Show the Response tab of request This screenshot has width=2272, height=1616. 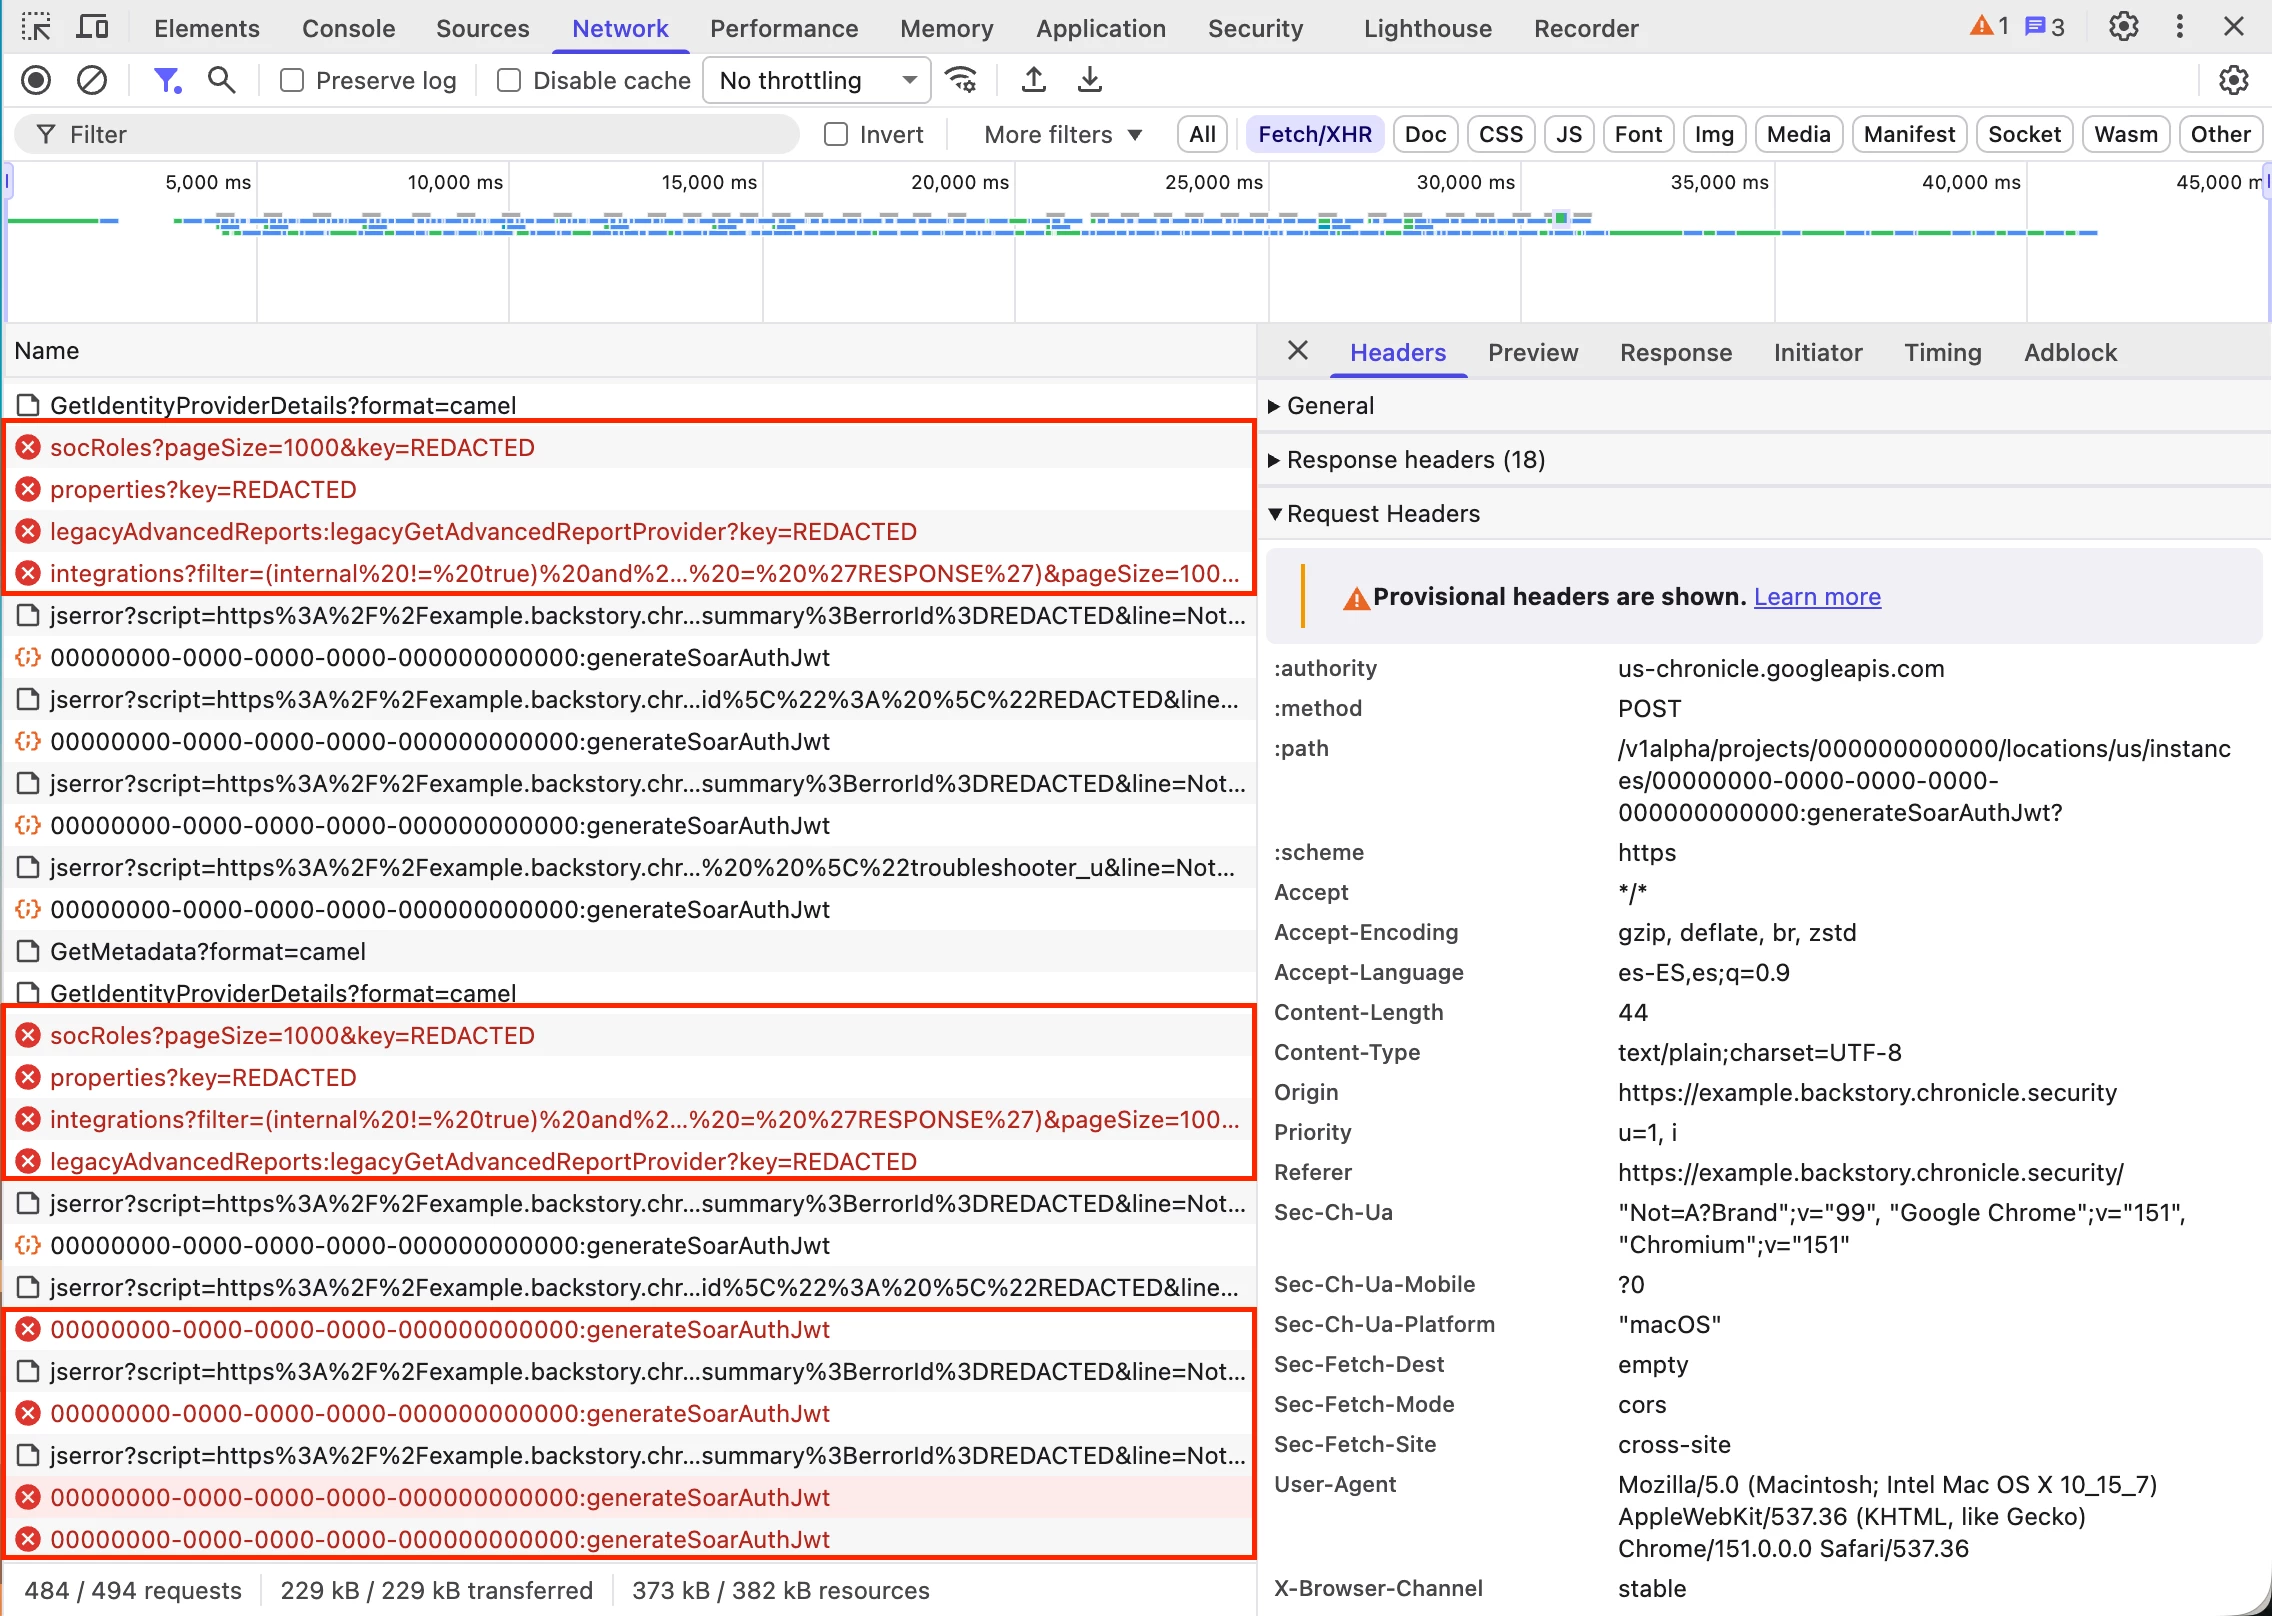(x=1675, y=352)
